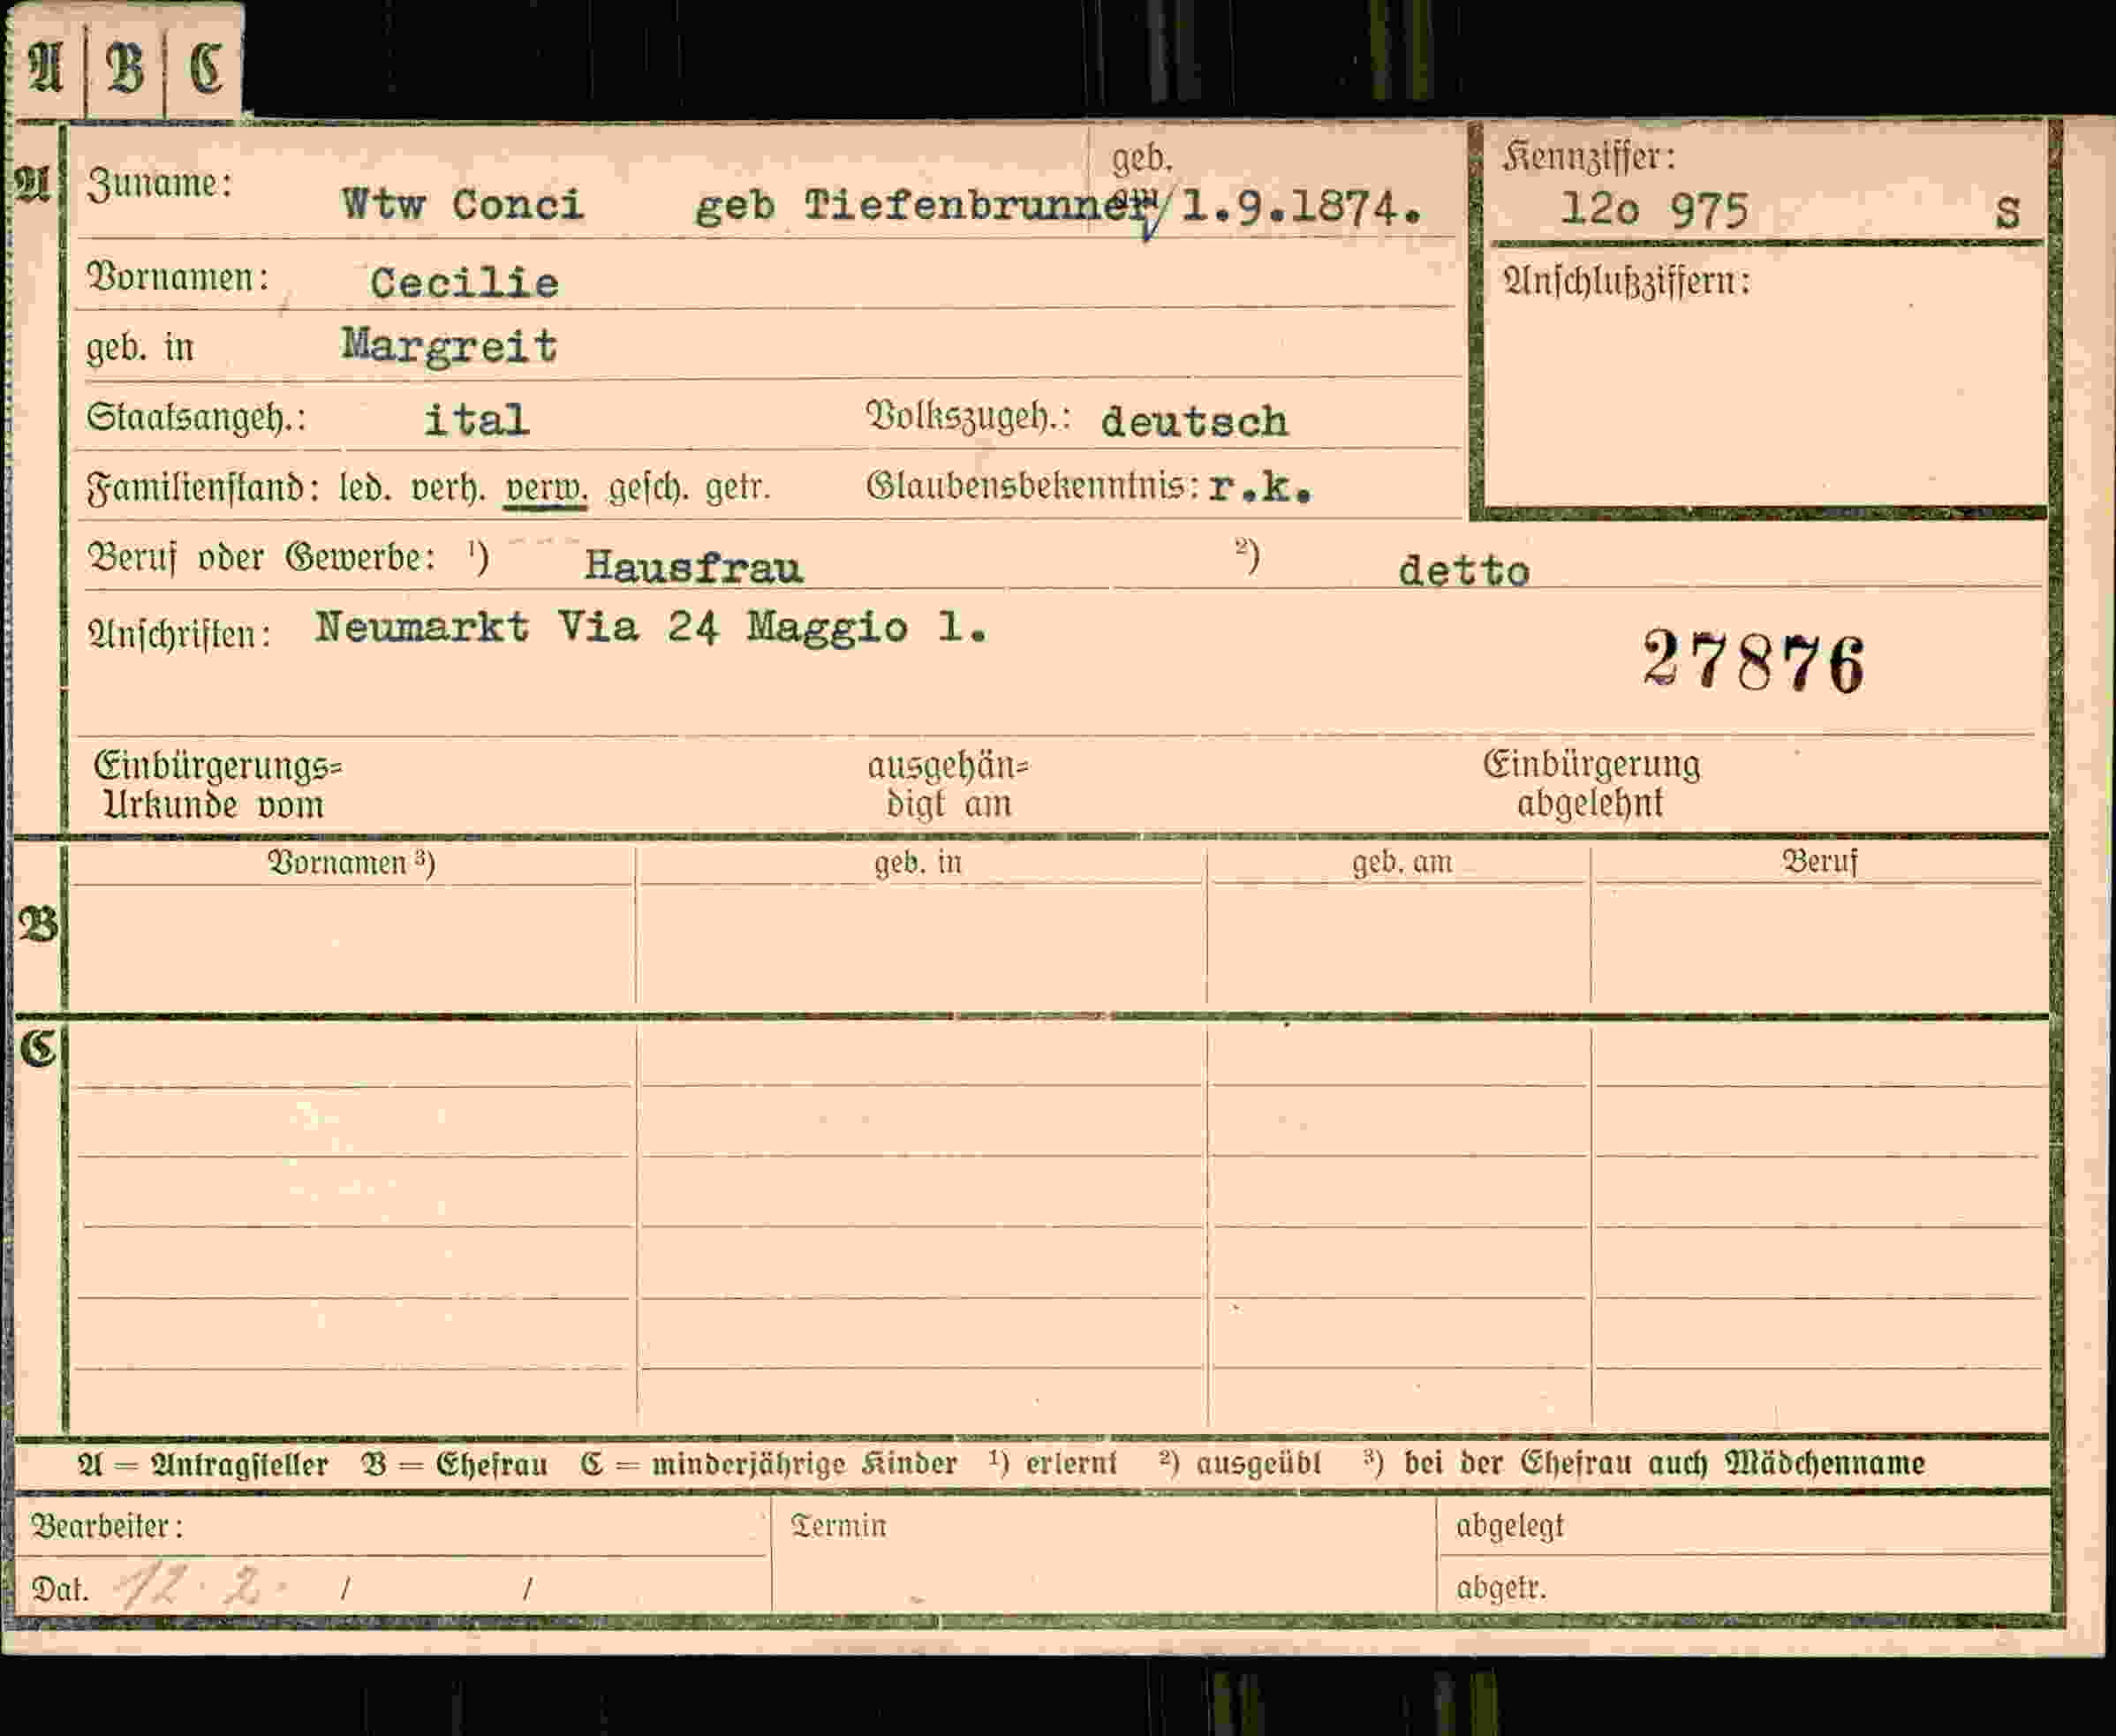Screen dimensions: 2116x1736
Task: Click the letter 'S' beside Kennziffer number
Action: [x=2007, y=213]
